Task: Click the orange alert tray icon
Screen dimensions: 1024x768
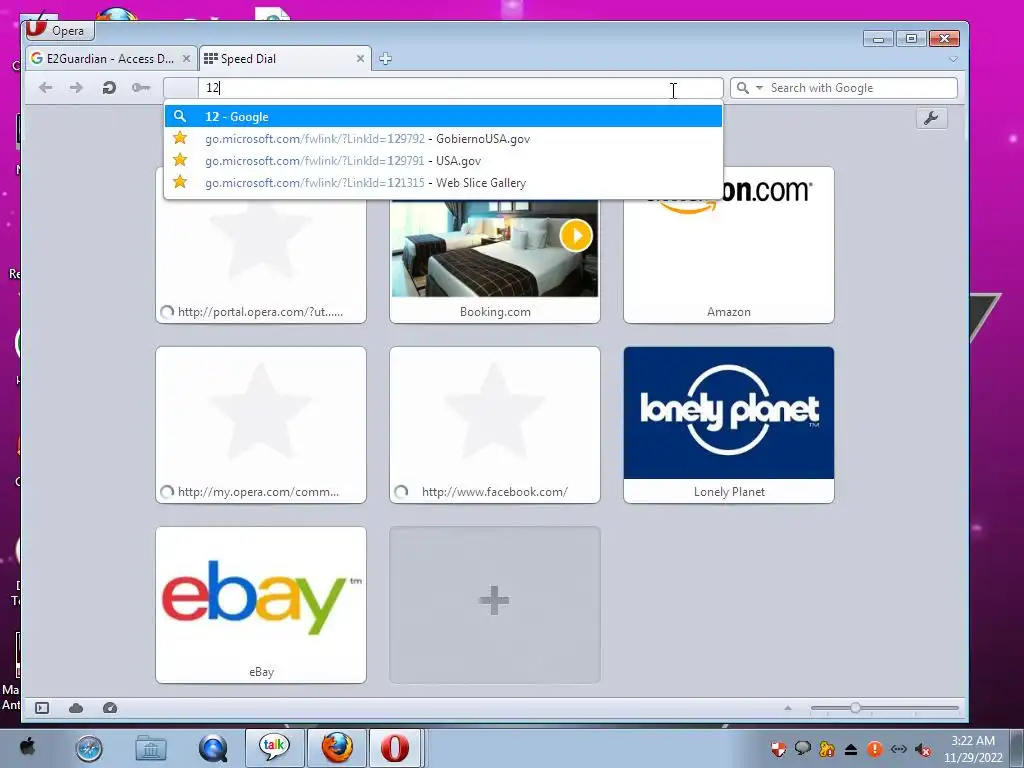Action: (875, 749)
